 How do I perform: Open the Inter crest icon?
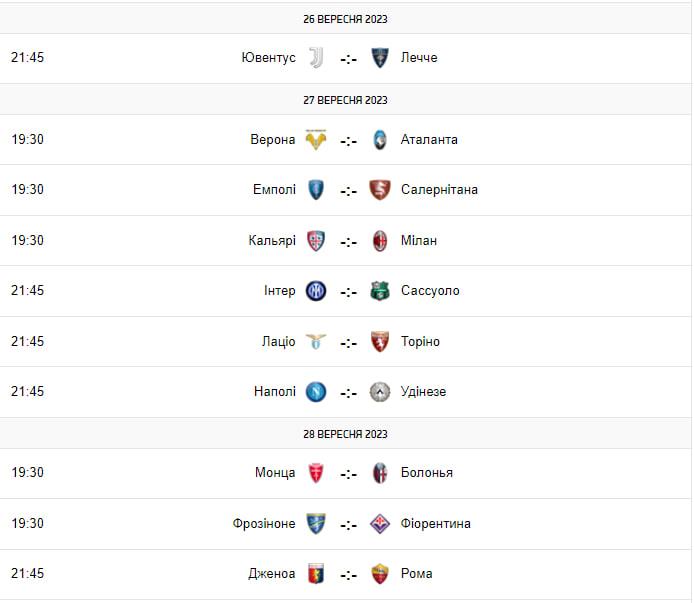[x=316, y=291]
